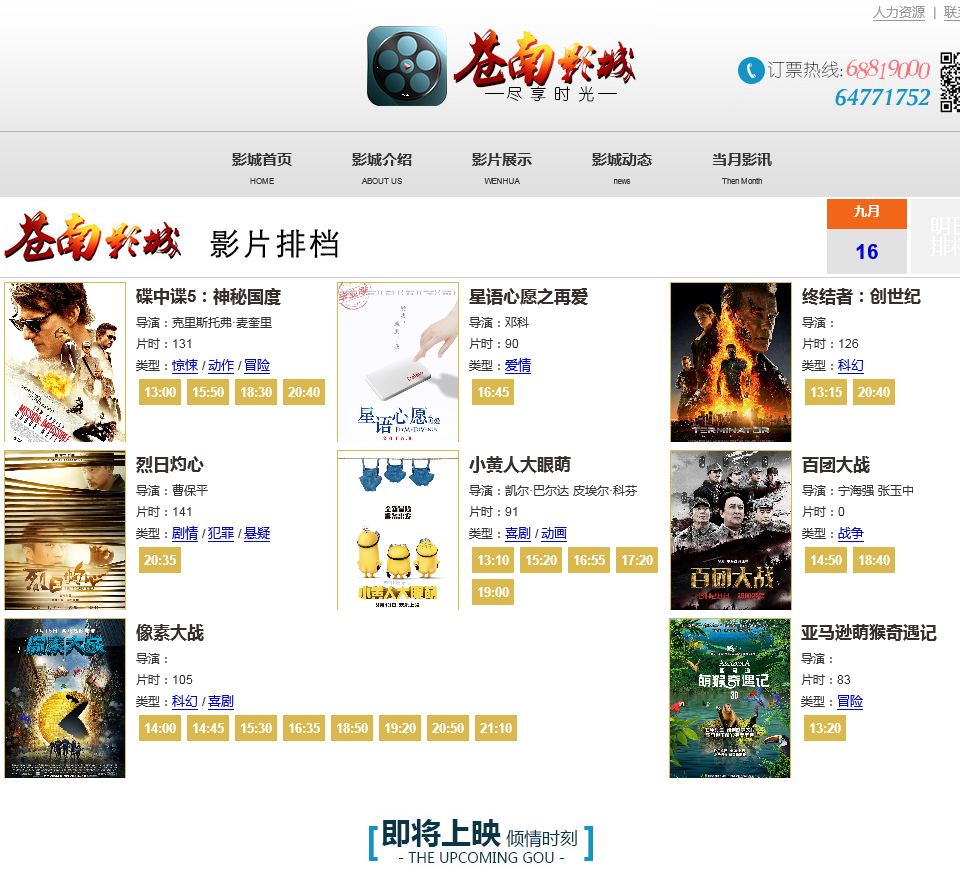Select the 13:15 showtime for 终结者
The image size is (960, 873).
coord(826,392)
